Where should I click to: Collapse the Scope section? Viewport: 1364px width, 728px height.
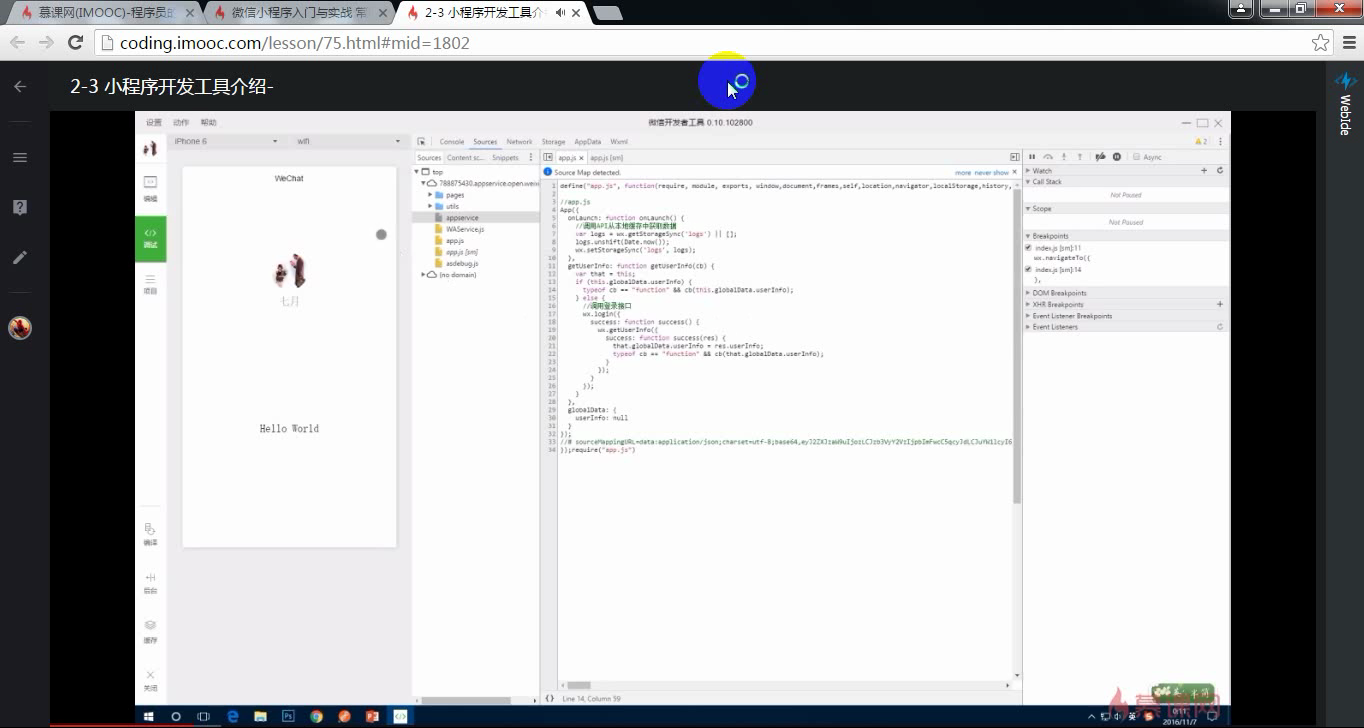click(x=1029, y=209)
